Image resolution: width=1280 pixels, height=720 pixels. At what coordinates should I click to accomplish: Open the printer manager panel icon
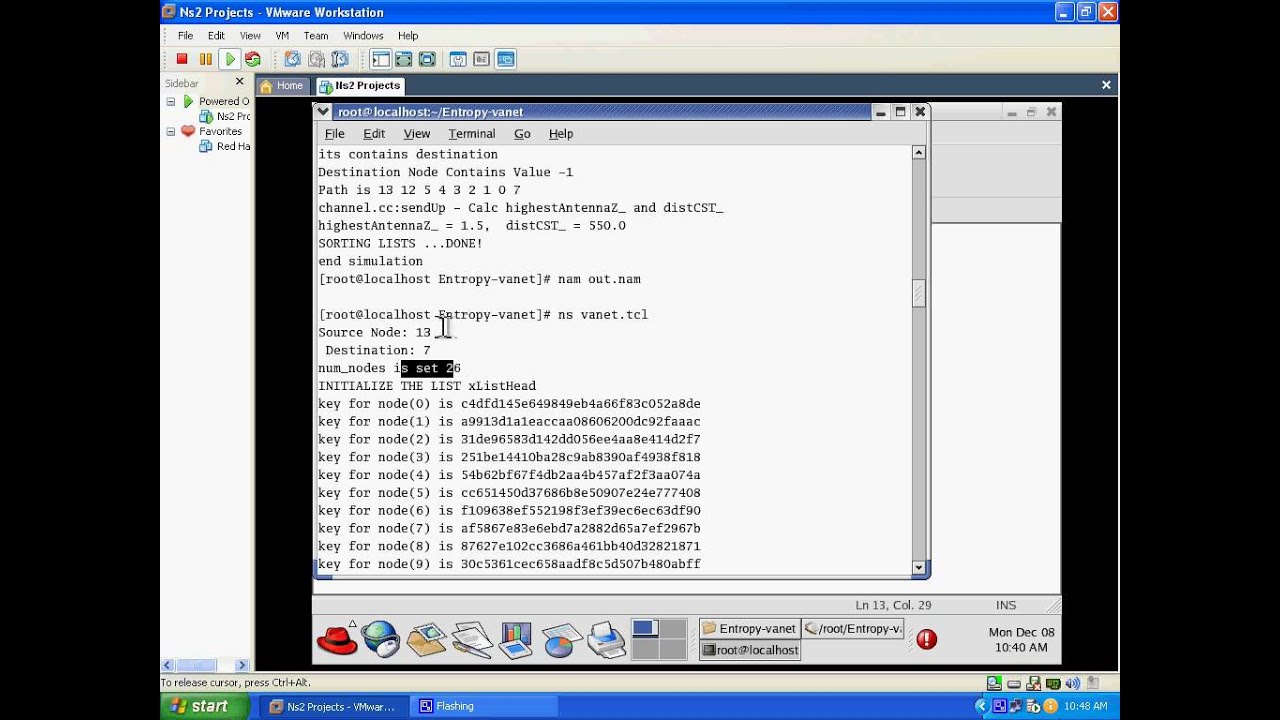tap(606, 638)
